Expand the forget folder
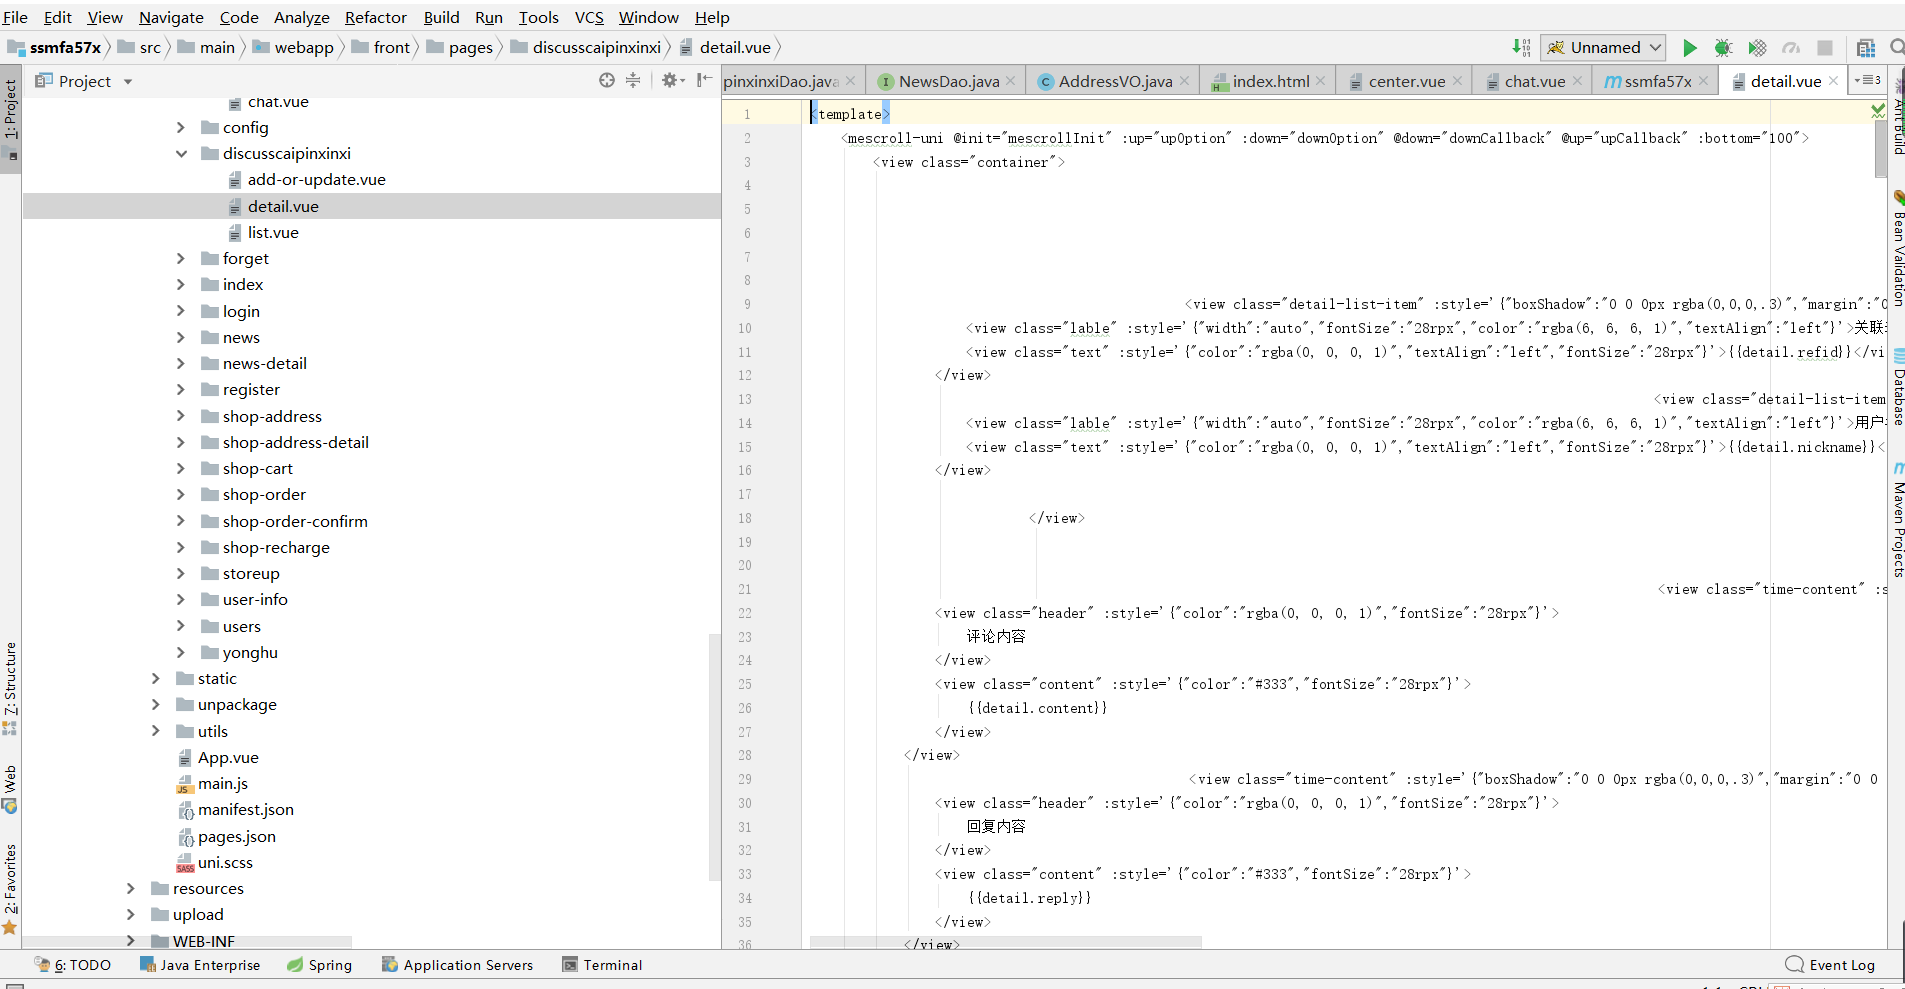The image size is (1905, 989). [181, 259]
